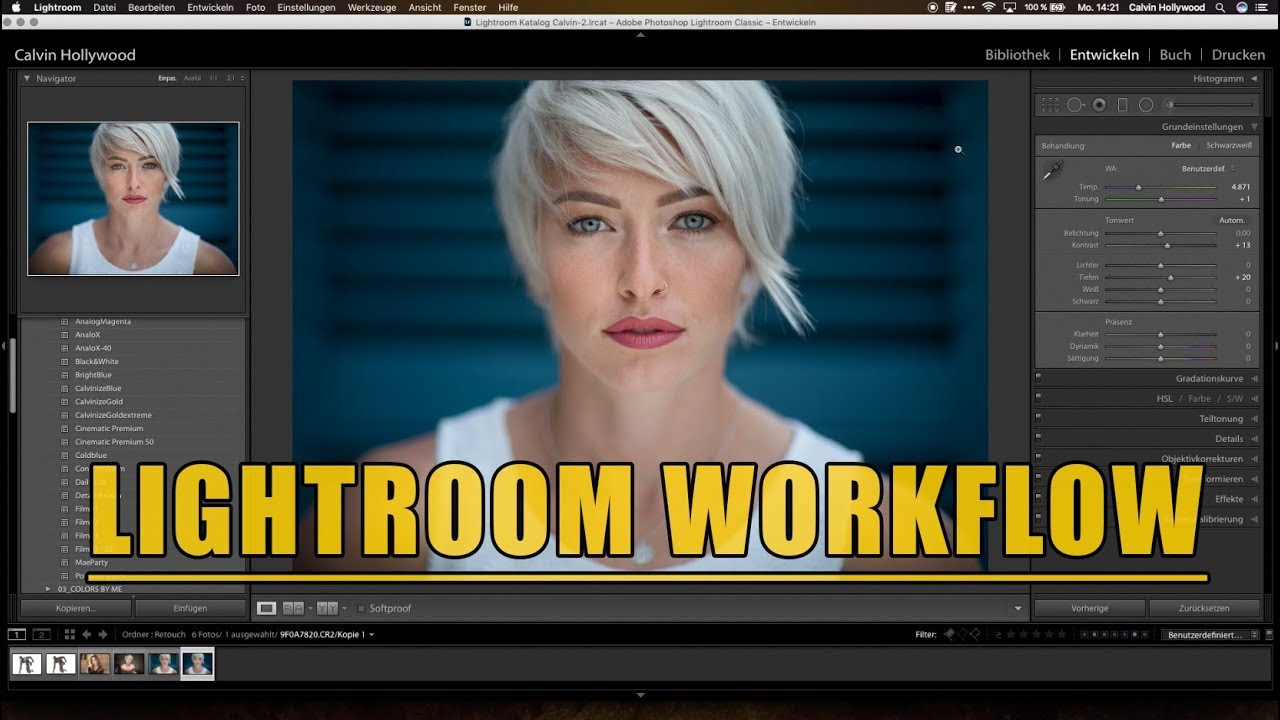
Task: Click the Wi-Fi icon in macOS menu bar
Action: pos(988,7)
